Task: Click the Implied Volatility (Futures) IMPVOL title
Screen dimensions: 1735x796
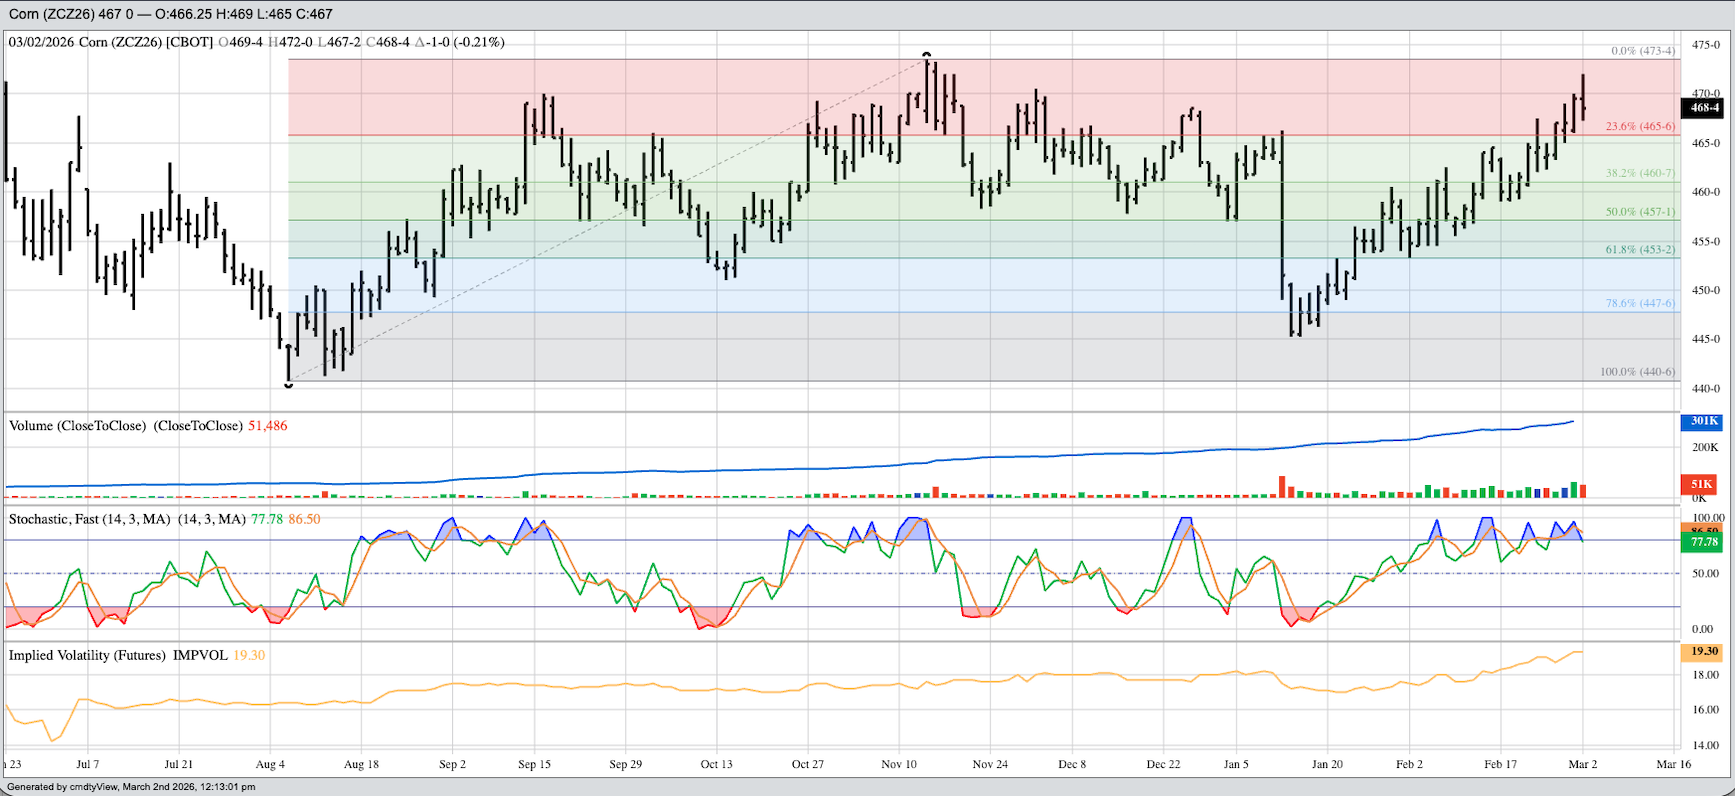Action: (118, 656)
